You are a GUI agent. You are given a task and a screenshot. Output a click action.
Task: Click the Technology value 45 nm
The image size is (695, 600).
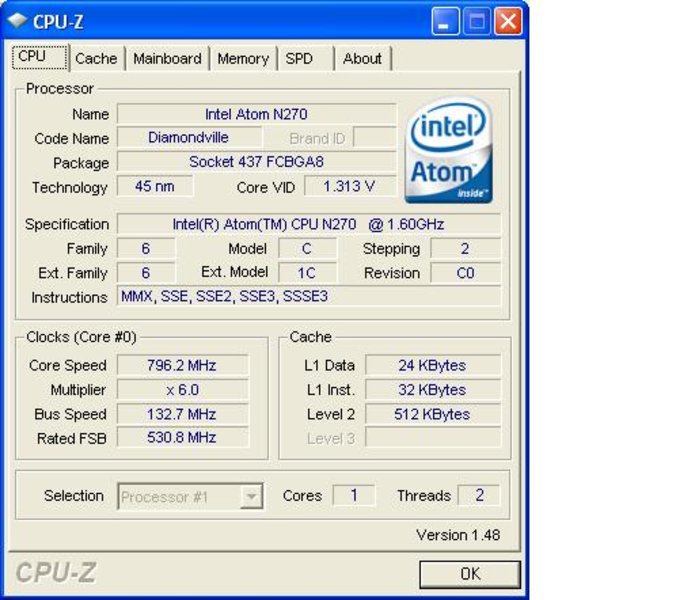tap(155, 186)
